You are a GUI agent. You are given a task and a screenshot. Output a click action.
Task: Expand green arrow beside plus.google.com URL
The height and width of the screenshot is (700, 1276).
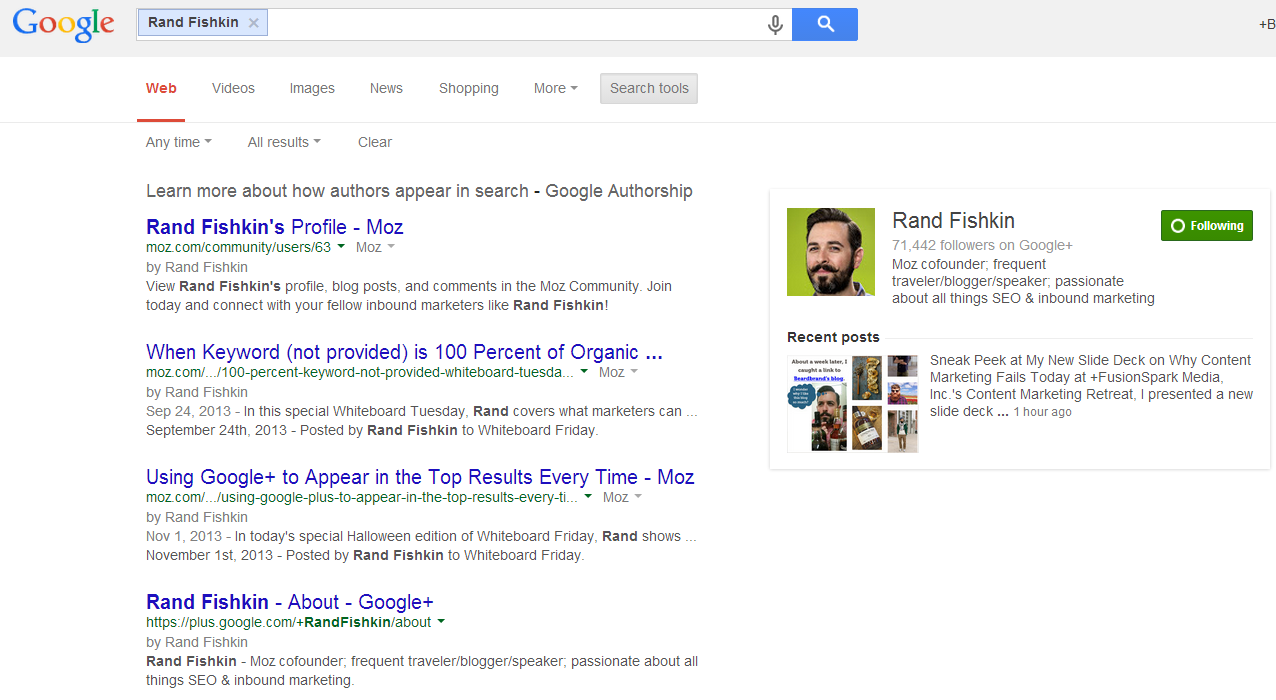click(441, 621)
